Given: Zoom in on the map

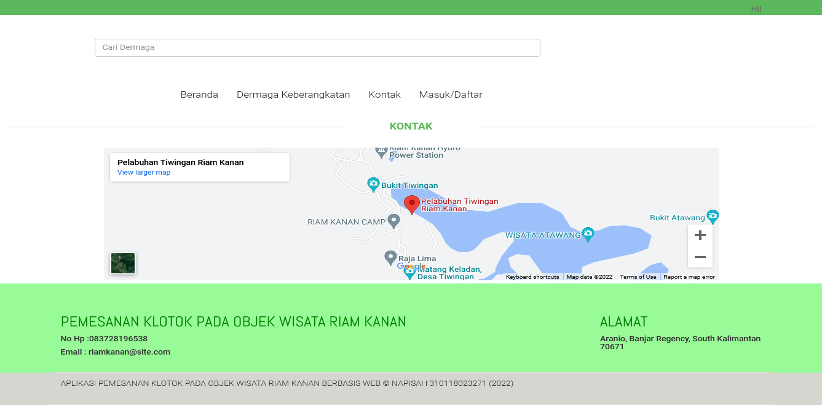Looking at the screenshot, I should [x=700, y=235].
